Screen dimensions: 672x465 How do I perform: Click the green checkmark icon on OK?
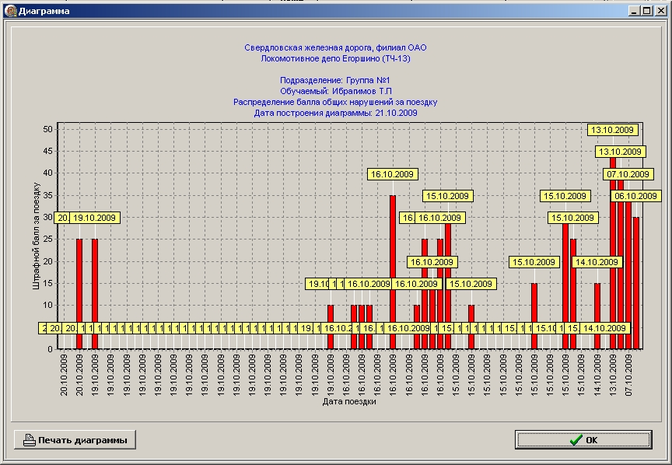[574, 440]
